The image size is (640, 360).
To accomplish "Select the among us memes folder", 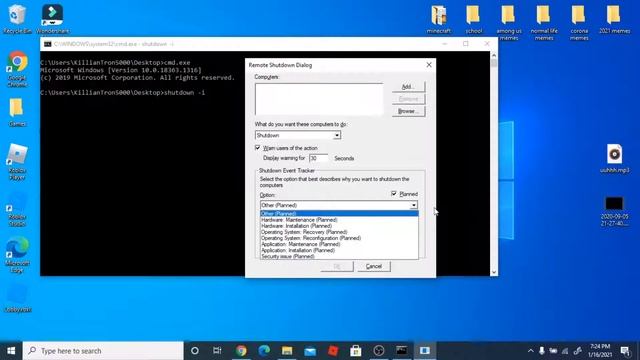I will coord(509,23).
